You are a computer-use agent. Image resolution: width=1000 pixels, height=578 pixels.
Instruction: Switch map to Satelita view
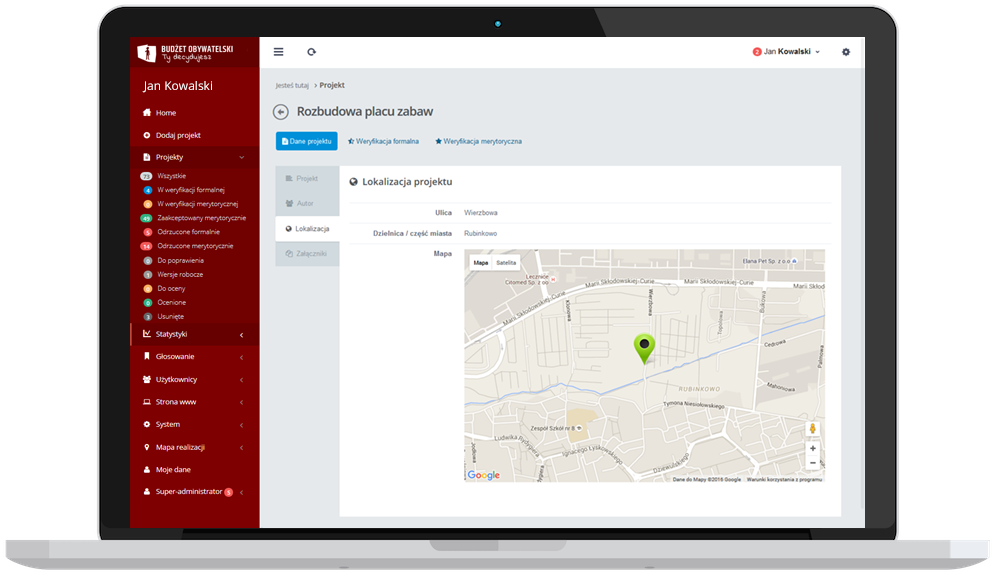click(x=506, y=263)
